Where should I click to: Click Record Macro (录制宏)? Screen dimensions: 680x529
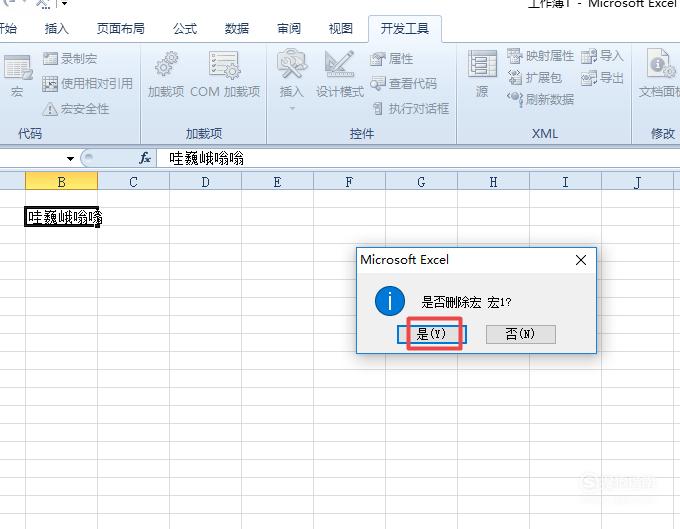[70, 59]
